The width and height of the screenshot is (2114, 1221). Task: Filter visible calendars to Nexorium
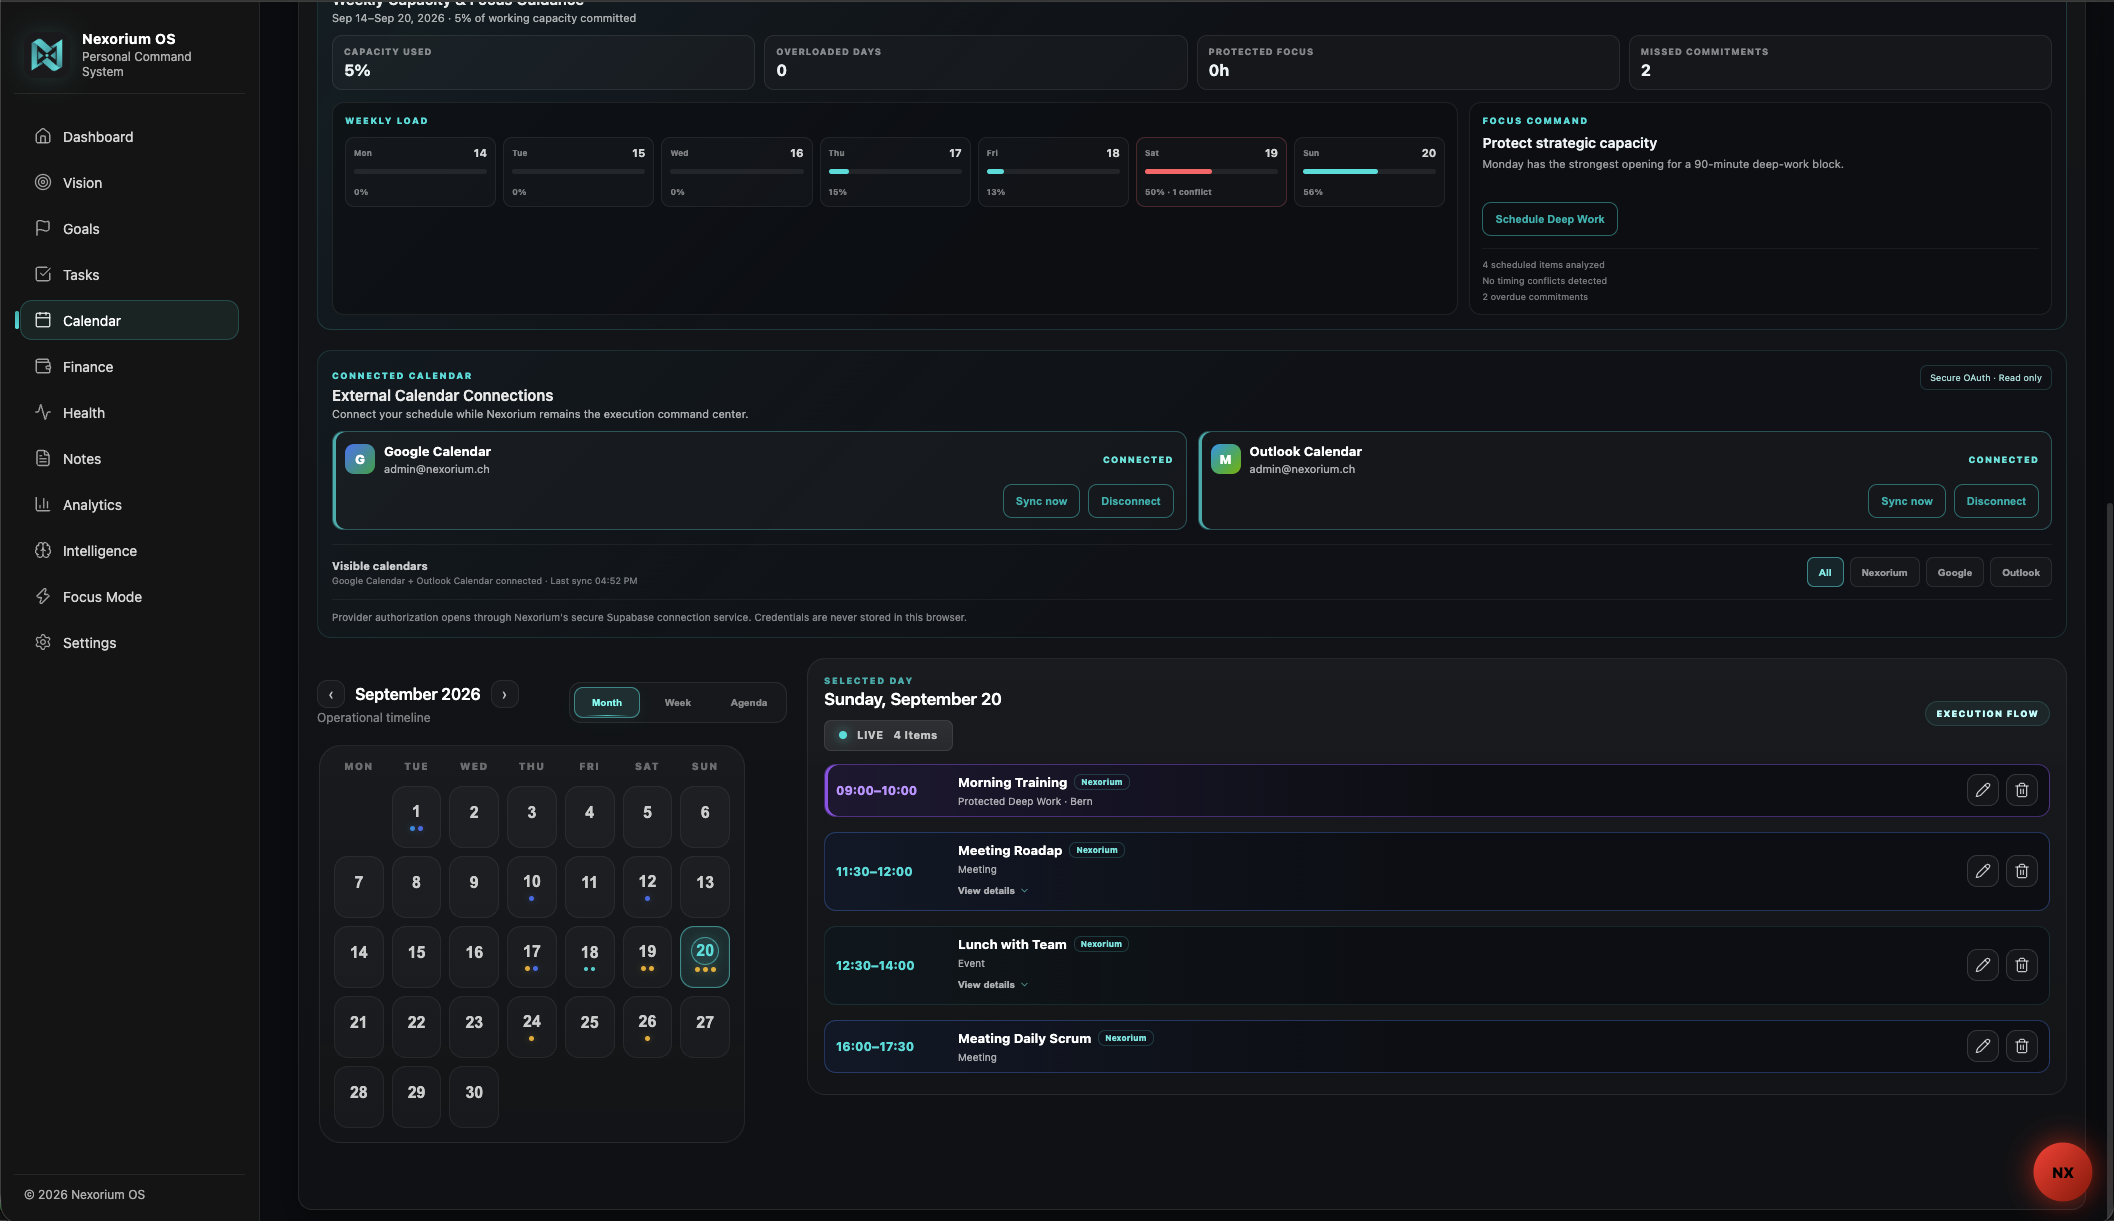(1884, 572)
